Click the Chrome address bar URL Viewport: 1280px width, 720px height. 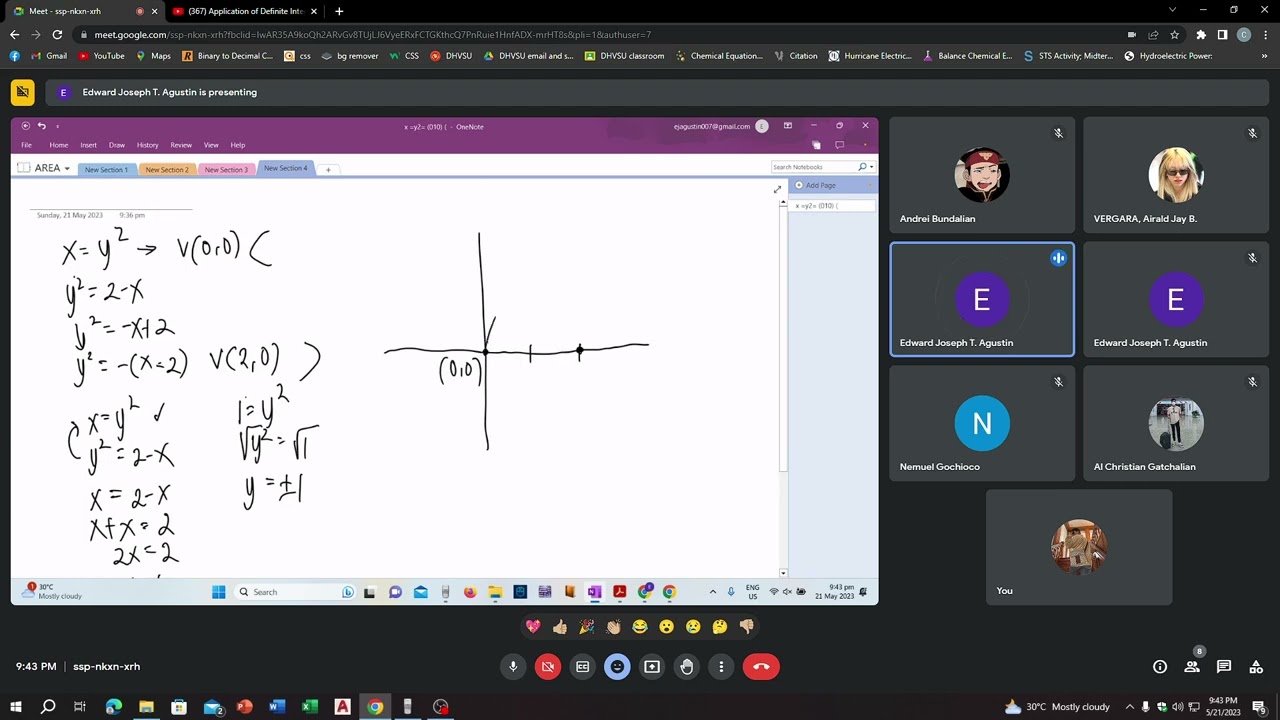[372, 34]
